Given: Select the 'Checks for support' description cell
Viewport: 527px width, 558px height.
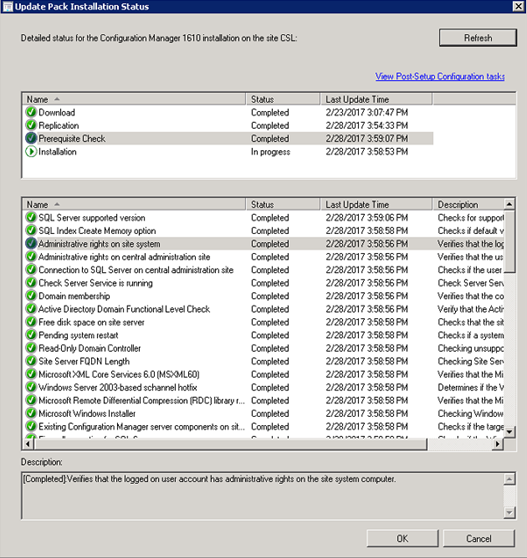Looking at the screenshot, I should 471,218.
